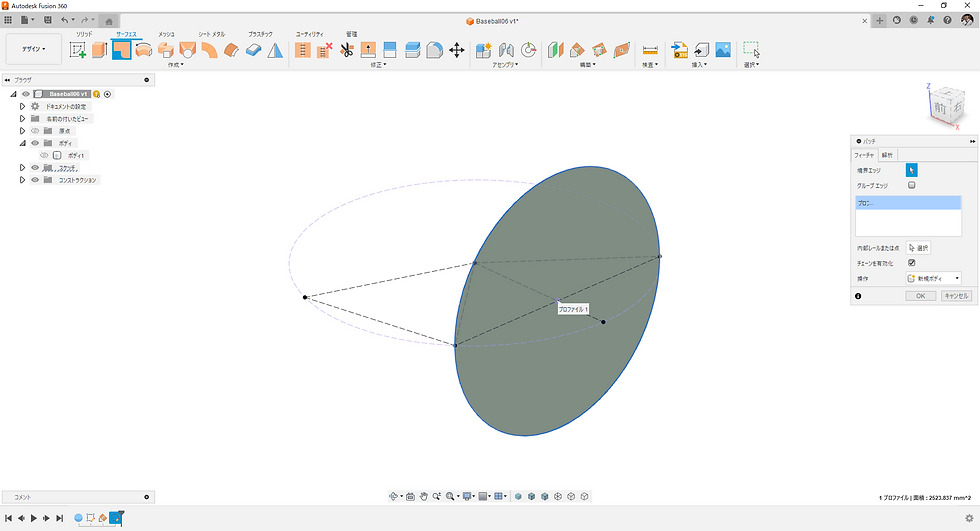Select the Create Sketch tool
The image size is (980, 531).
pyautogui.click(x=78, y=50)
